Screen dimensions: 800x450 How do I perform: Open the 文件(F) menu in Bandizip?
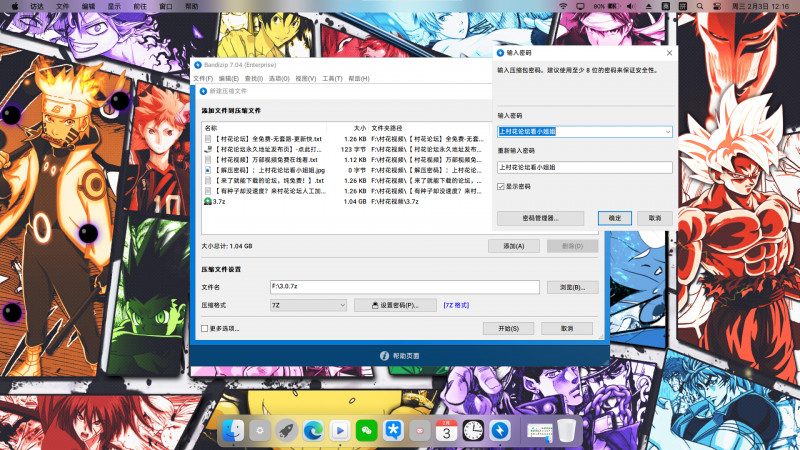coord(202,78)
